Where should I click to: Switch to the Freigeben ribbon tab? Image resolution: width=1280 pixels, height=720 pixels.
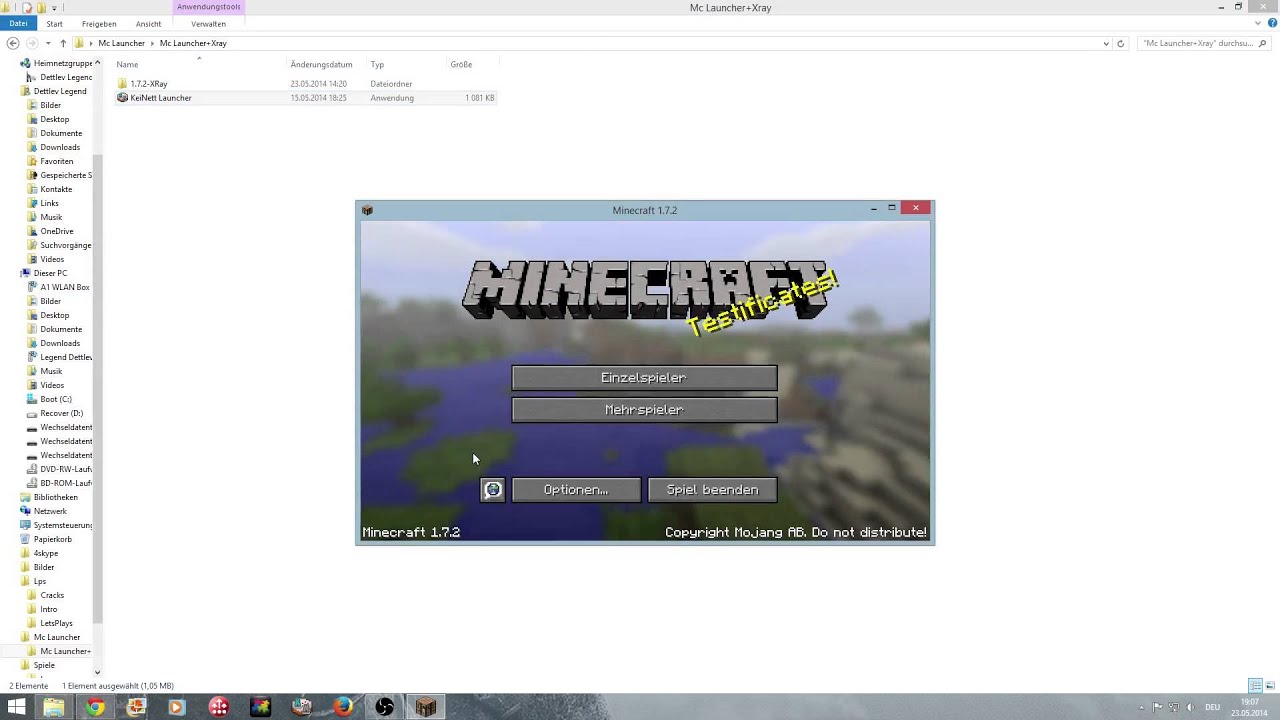99,24
